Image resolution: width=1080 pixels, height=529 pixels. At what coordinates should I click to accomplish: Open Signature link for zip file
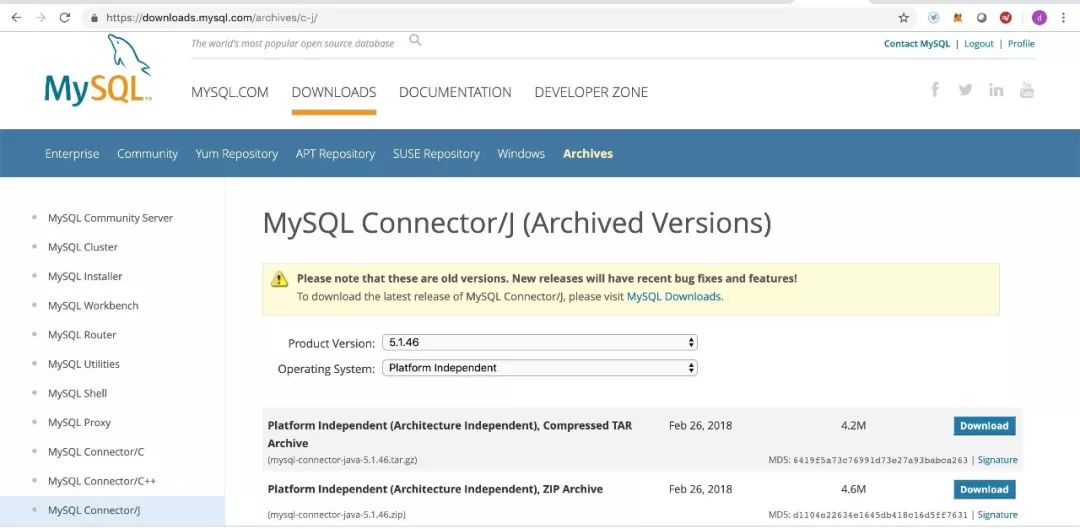[x=997, y=515]
